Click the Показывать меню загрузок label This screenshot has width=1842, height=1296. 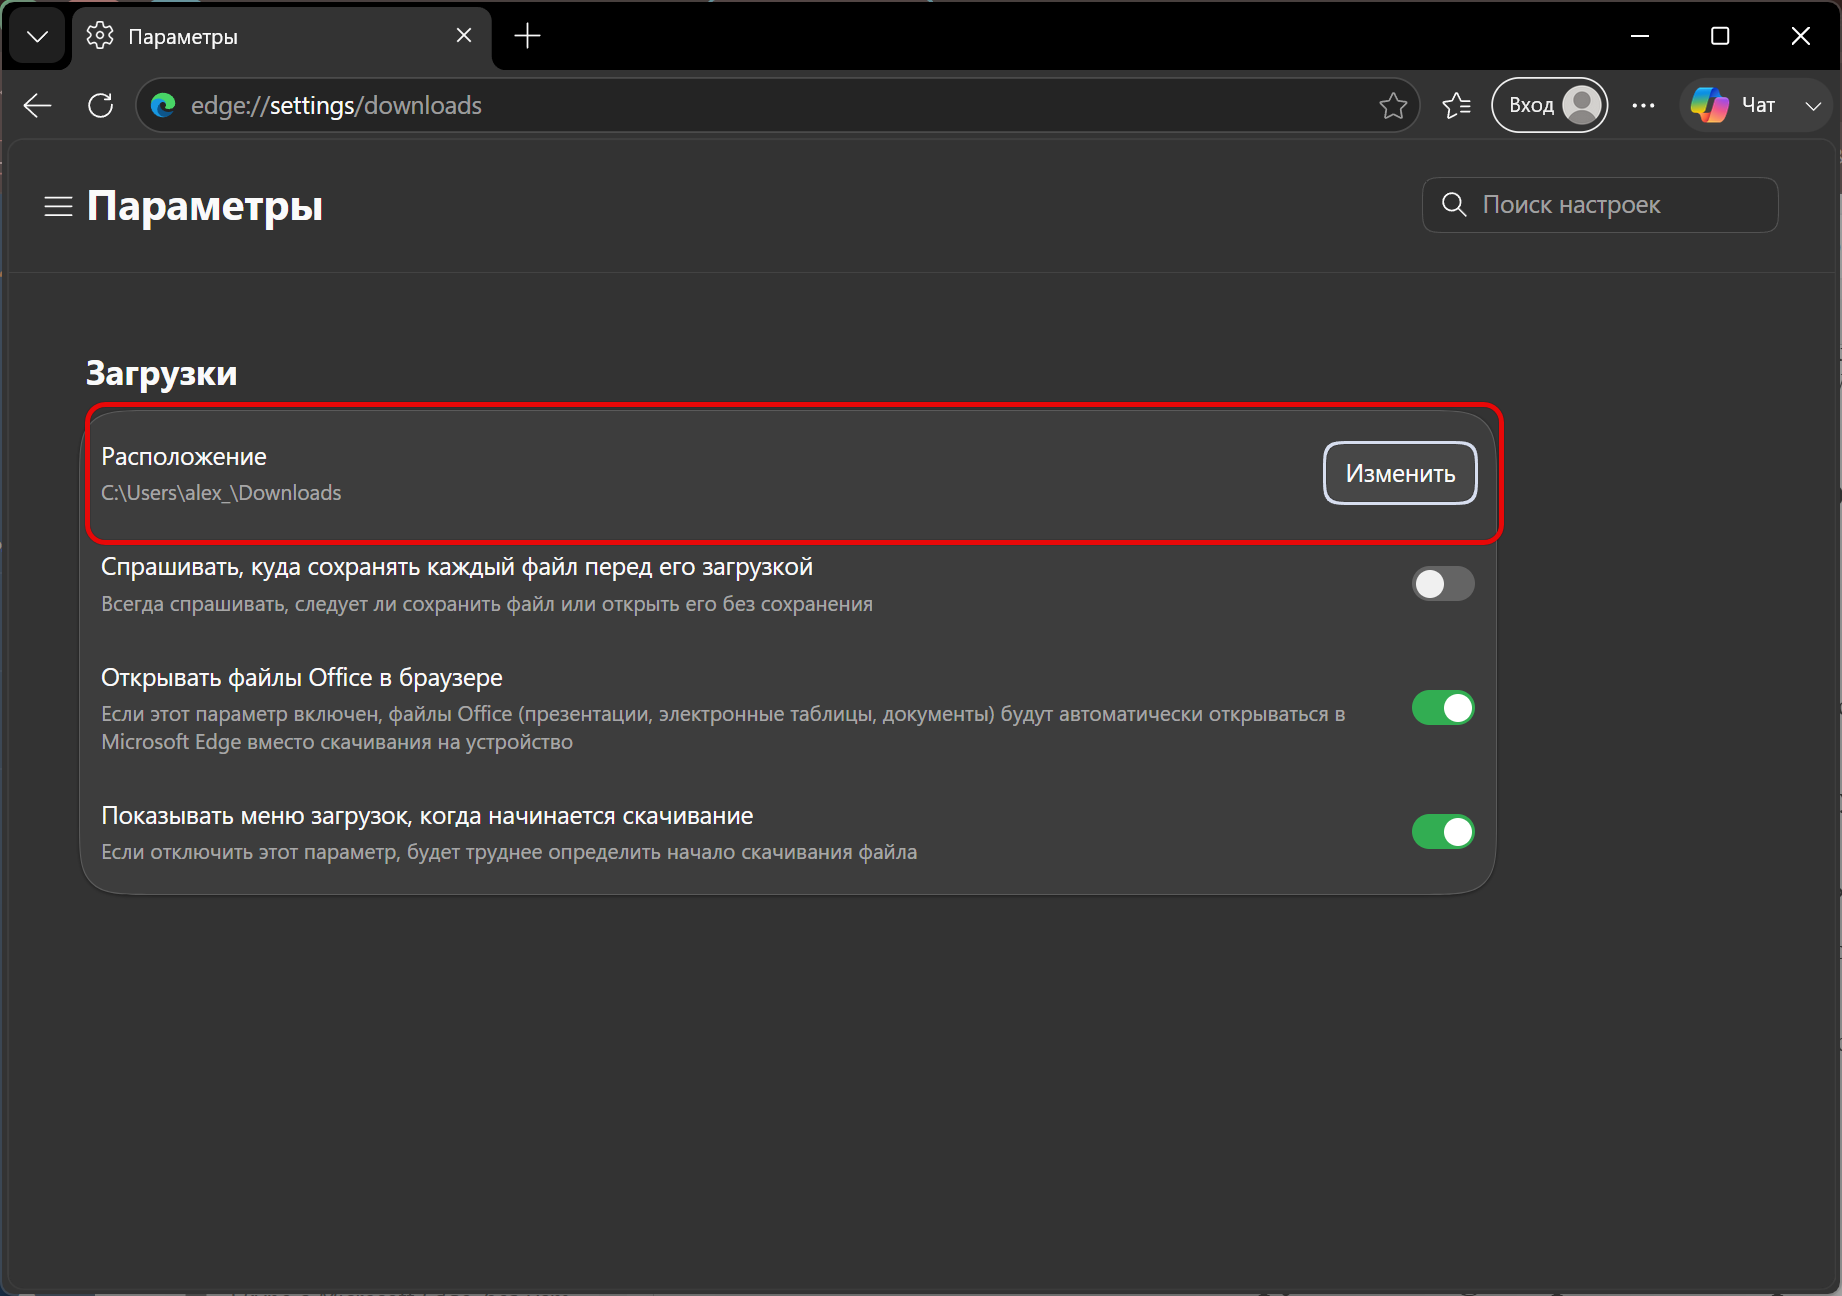point(427,816)
